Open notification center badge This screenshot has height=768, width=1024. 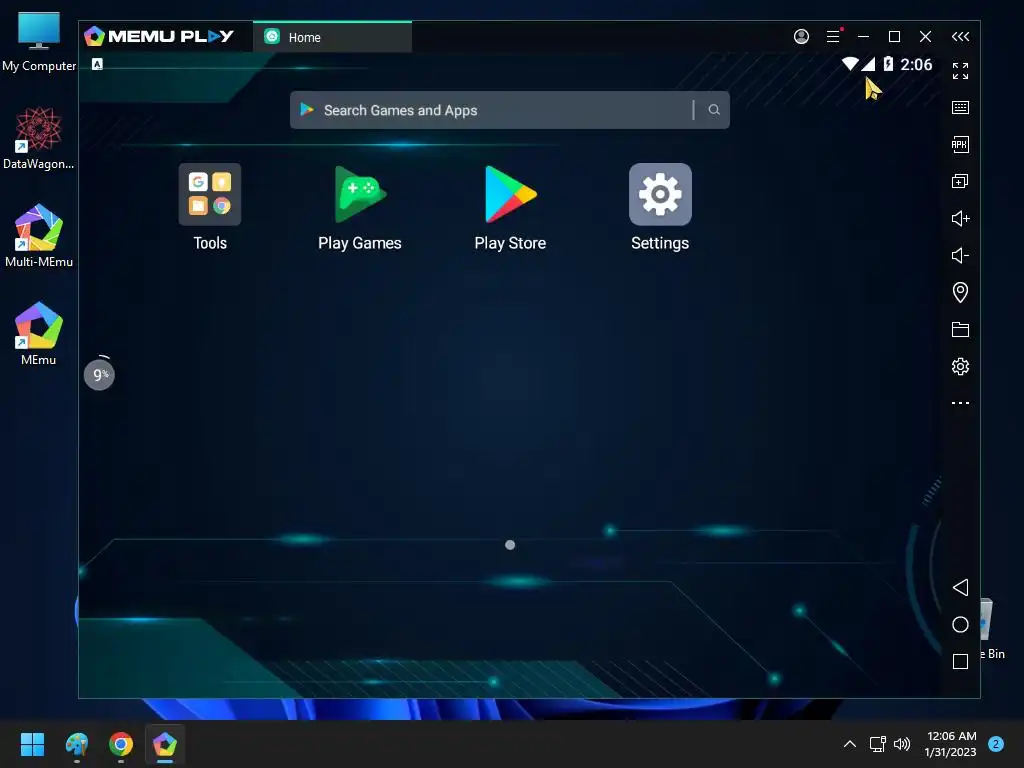[996, 744]
